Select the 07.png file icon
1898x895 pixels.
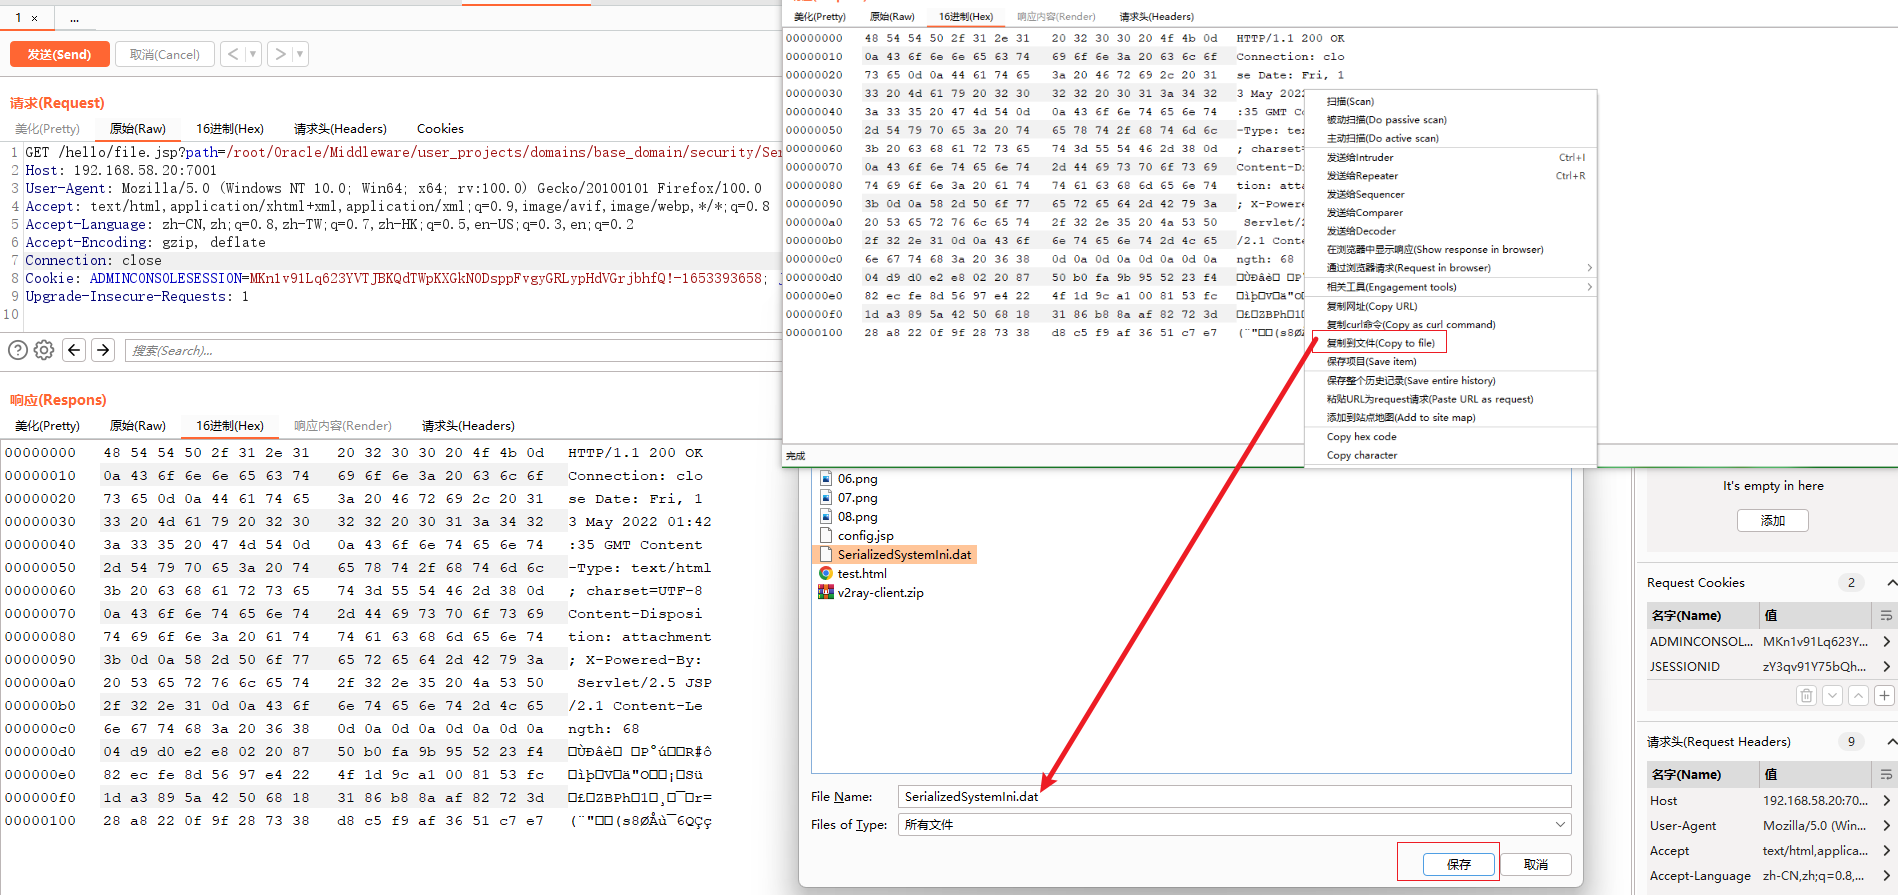[826, 497]
